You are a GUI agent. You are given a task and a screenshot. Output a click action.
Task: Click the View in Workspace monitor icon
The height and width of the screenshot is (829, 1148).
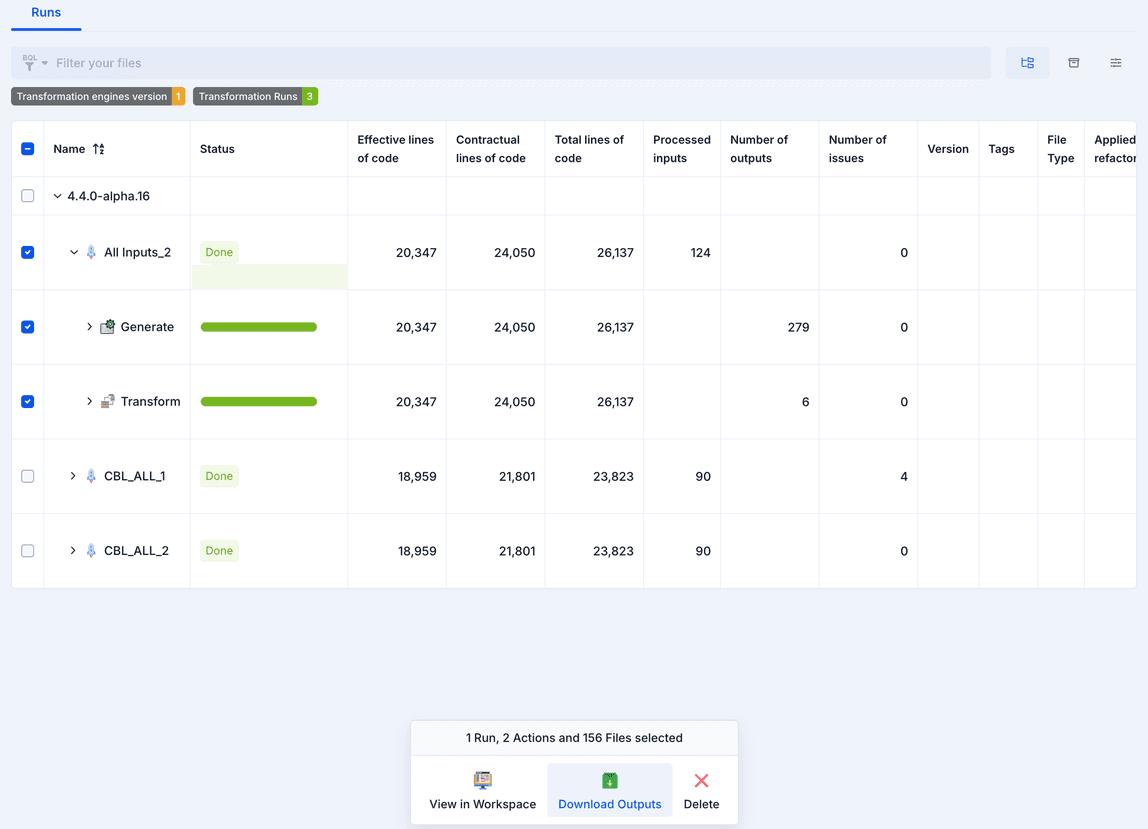(x=482, y=779)
